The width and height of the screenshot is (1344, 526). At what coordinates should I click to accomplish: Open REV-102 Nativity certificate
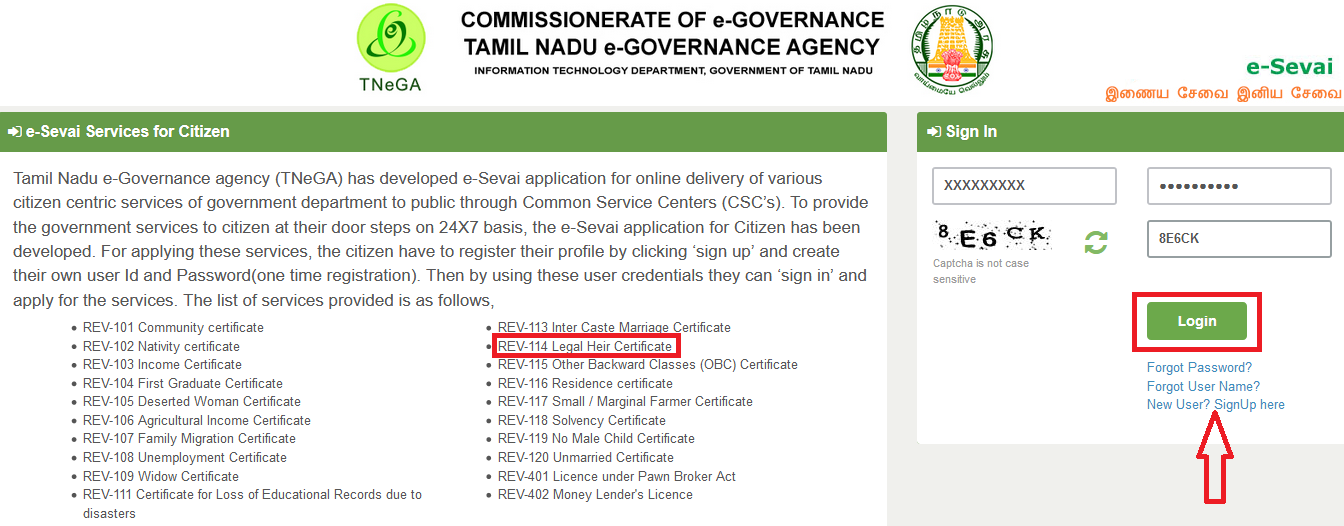(161, 346)
